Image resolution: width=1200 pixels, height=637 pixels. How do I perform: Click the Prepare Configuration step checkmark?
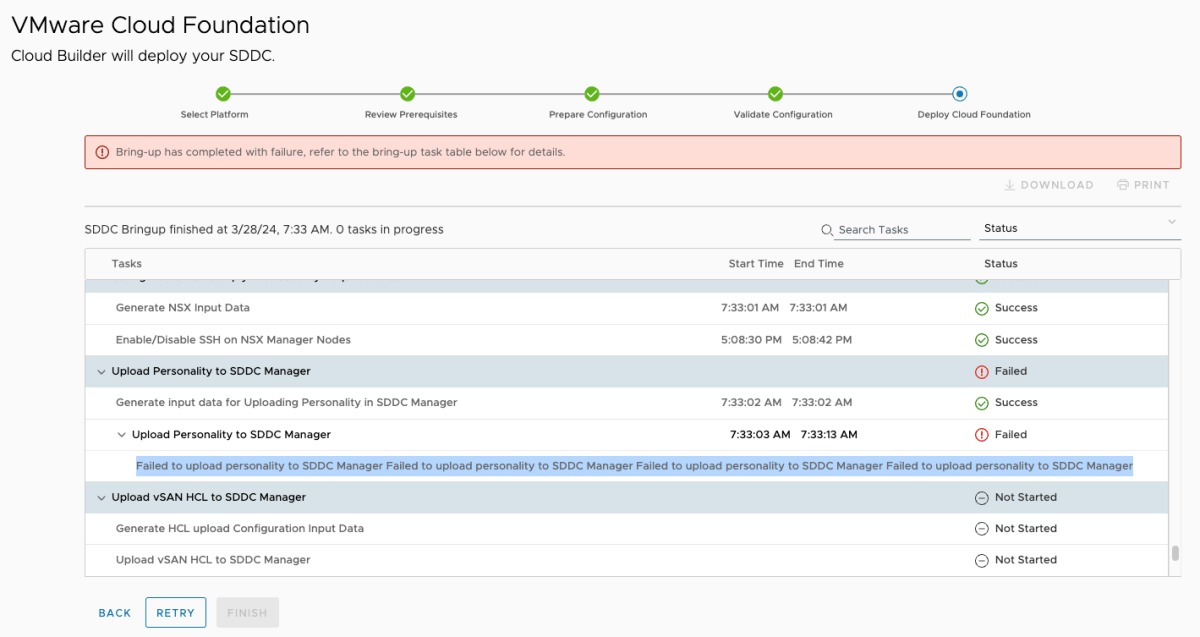[x=591, y=94]
